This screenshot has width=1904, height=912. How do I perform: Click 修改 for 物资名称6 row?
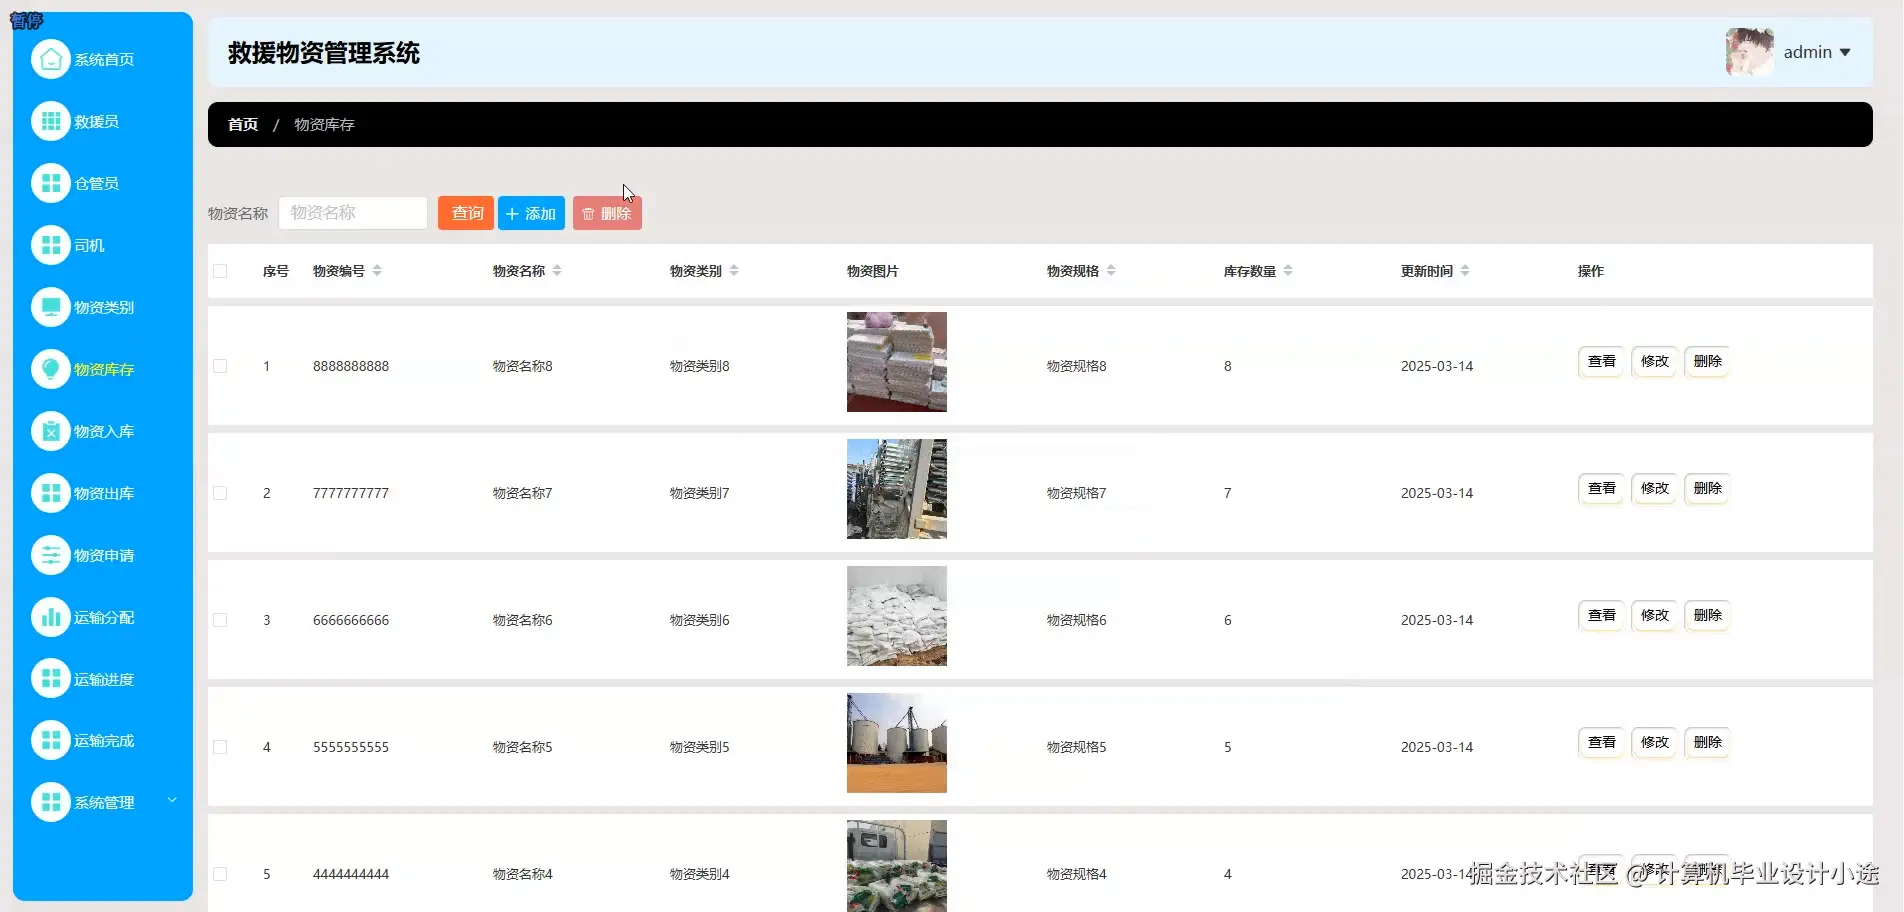1654,615
